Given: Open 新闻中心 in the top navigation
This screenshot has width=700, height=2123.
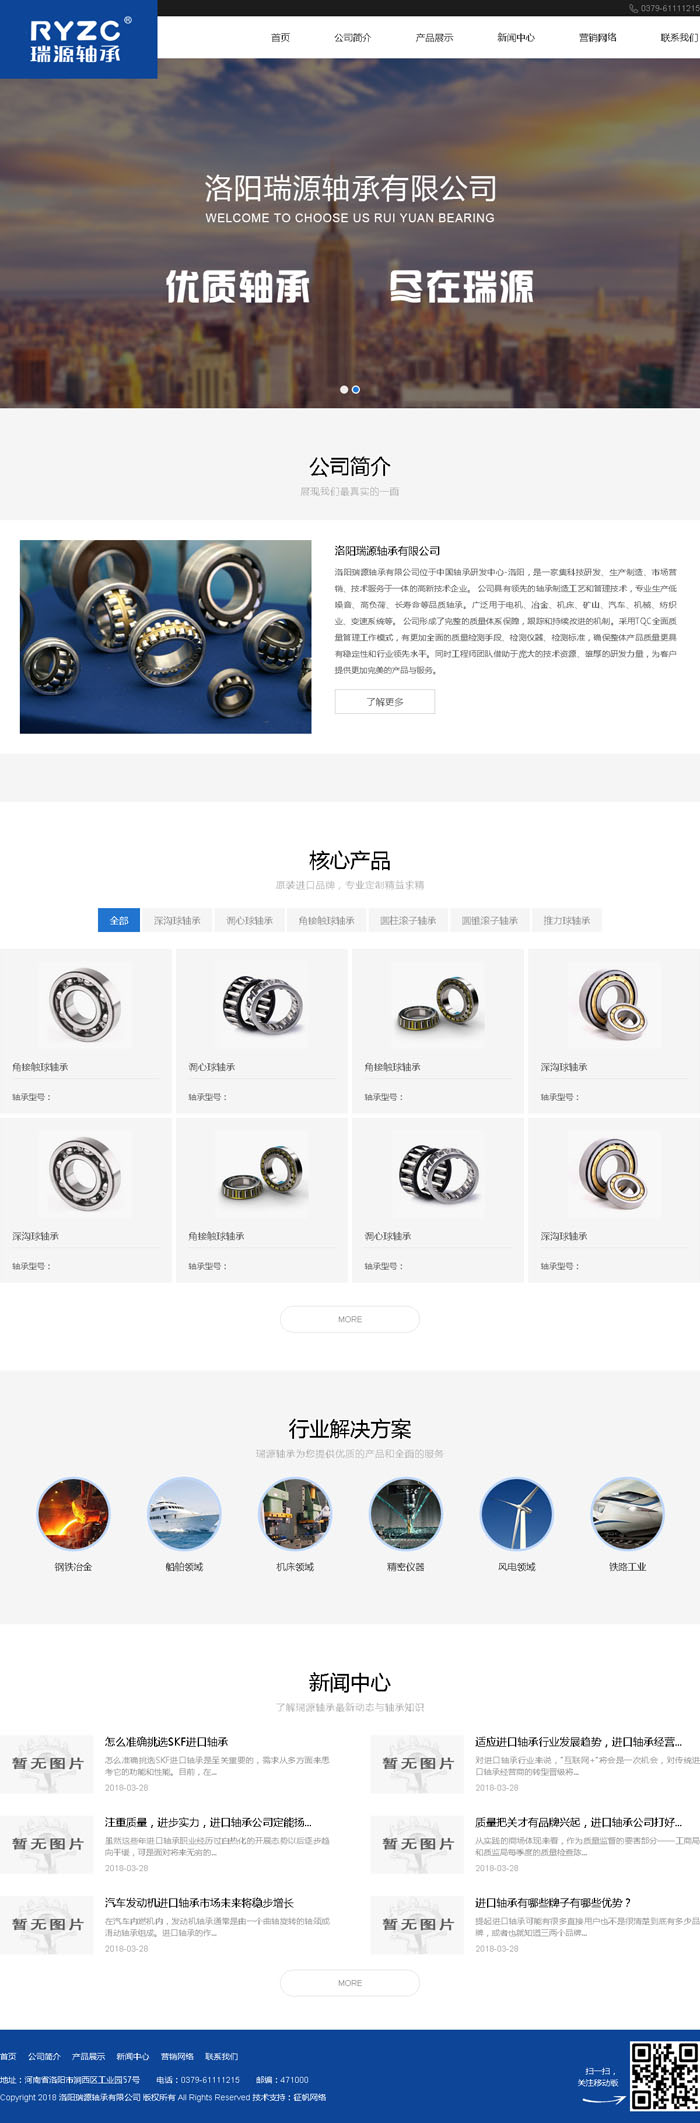Looking at the screenshot, I should click(516, 38).
